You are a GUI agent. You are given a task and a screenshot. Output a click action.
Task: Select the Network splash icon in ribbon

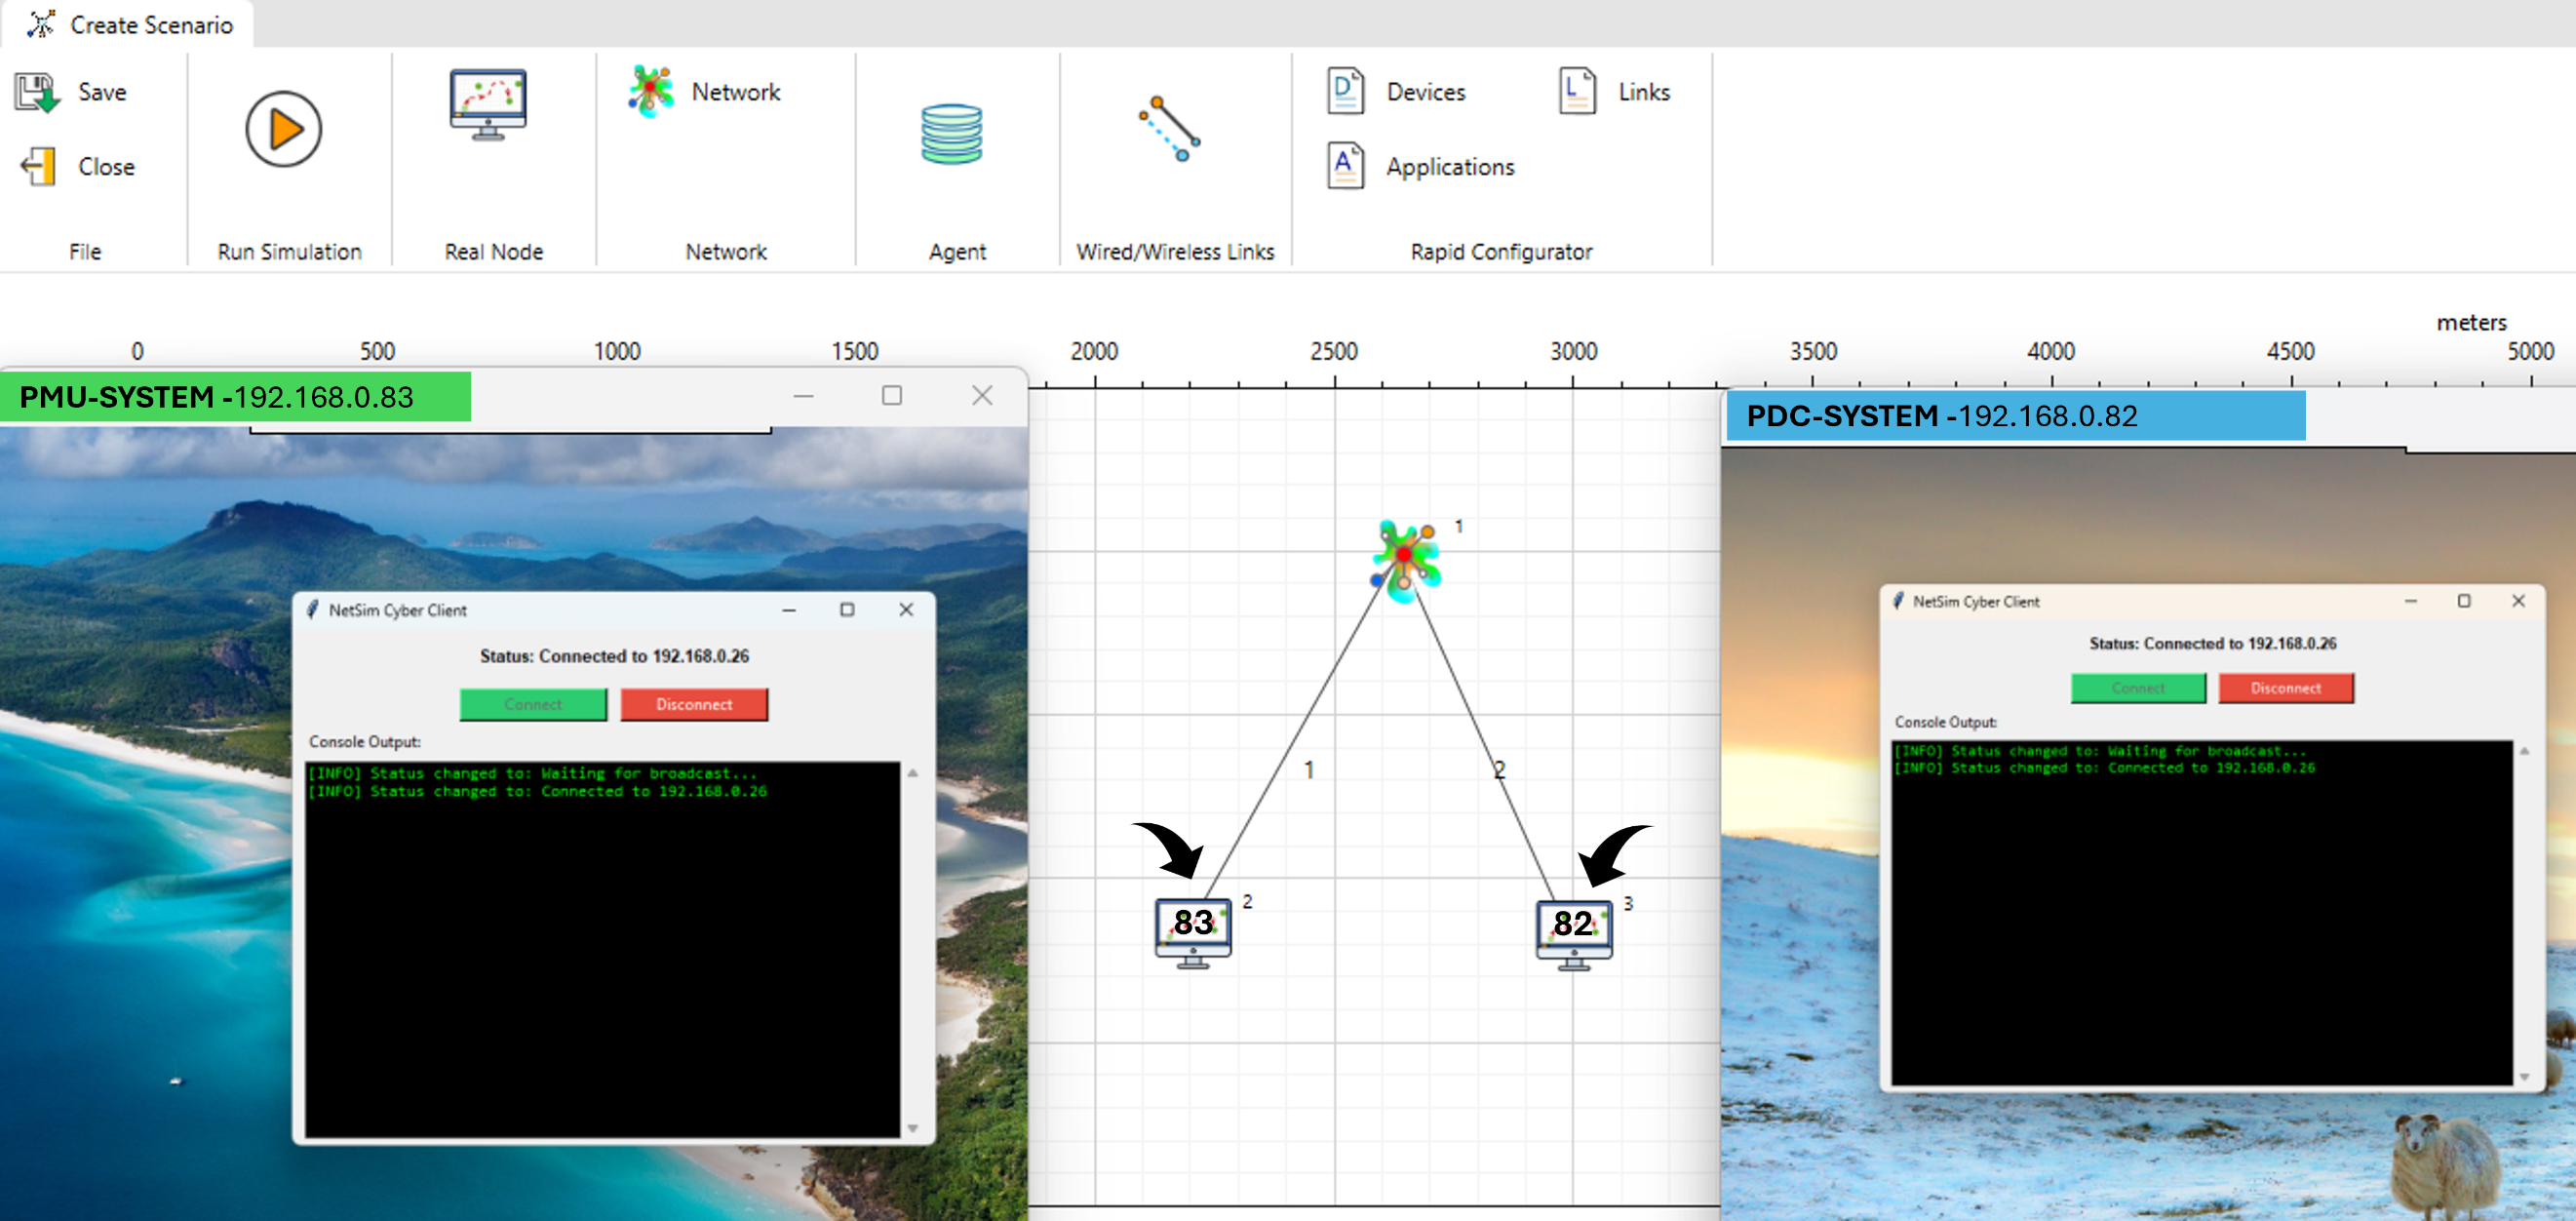(x=651, y=92)
